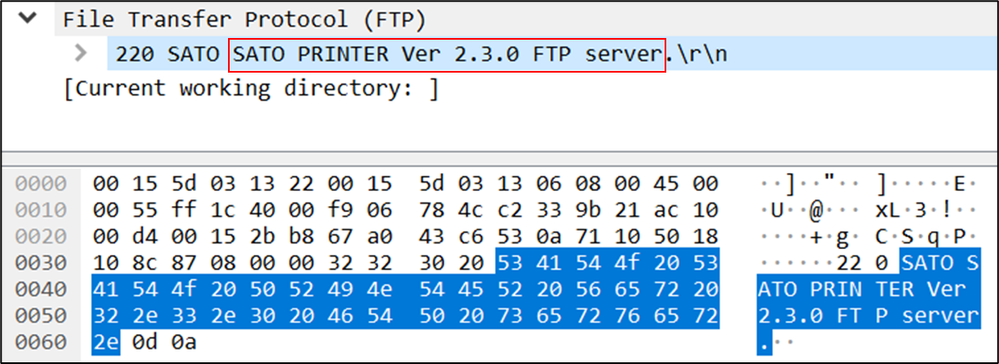This screenshot has height=364, width=999.
Task: Click hex offset 0010 row label
Action: tap(41, 210)
